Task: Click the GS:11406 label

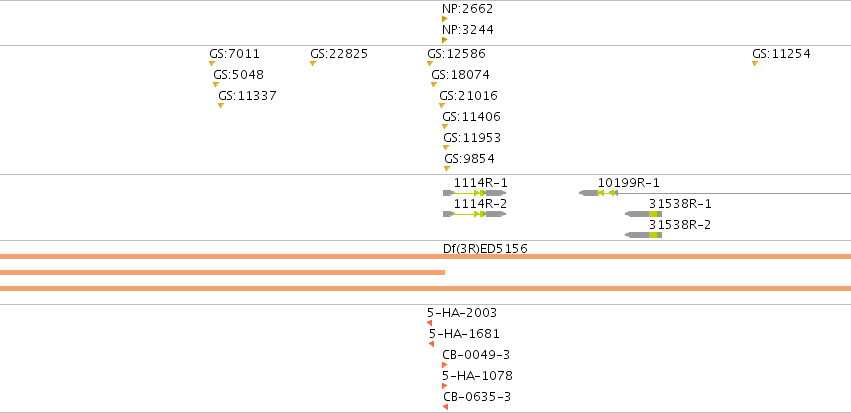Action: pos(472,117)
